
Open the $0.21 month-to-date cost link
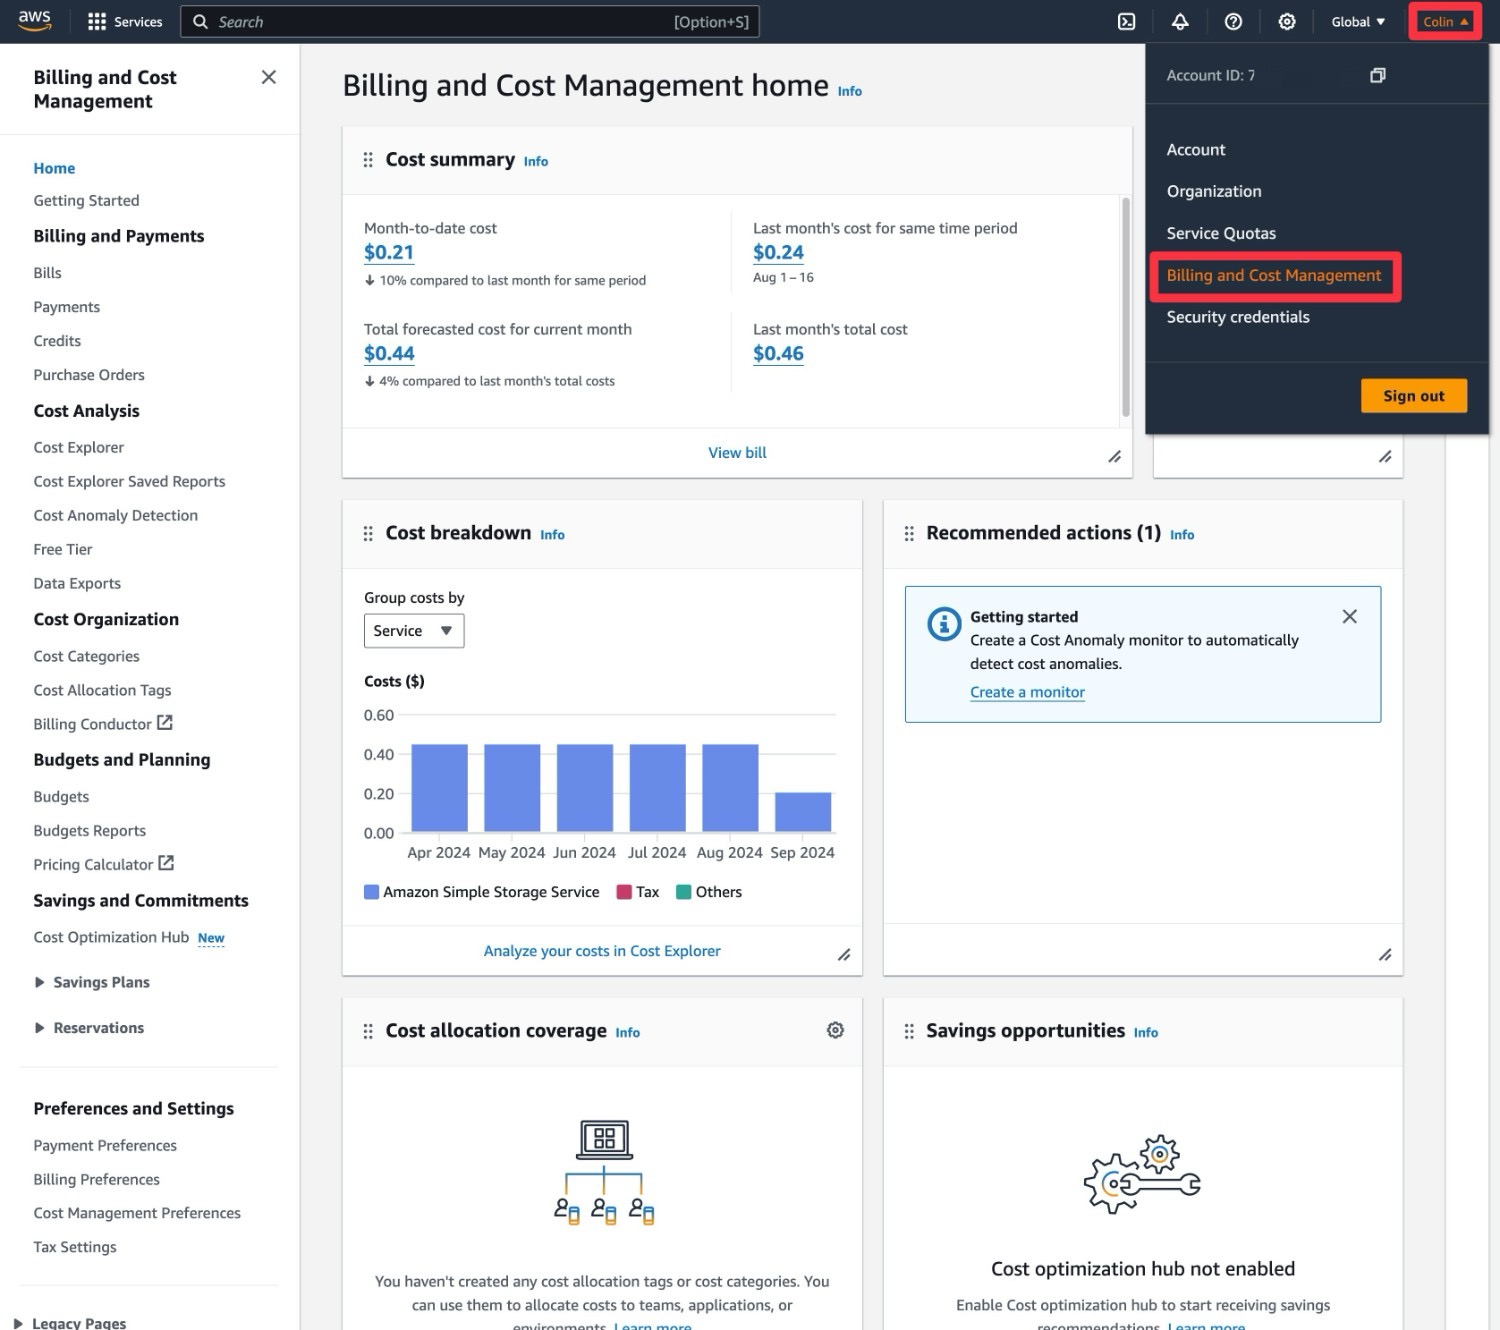point(389,253)
